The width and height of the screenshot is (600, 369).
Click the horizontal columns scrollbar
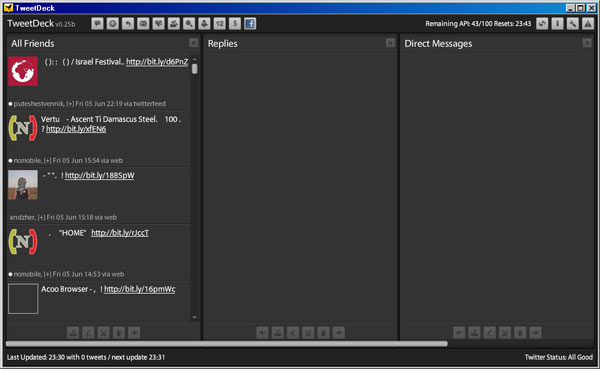[227, 344]
